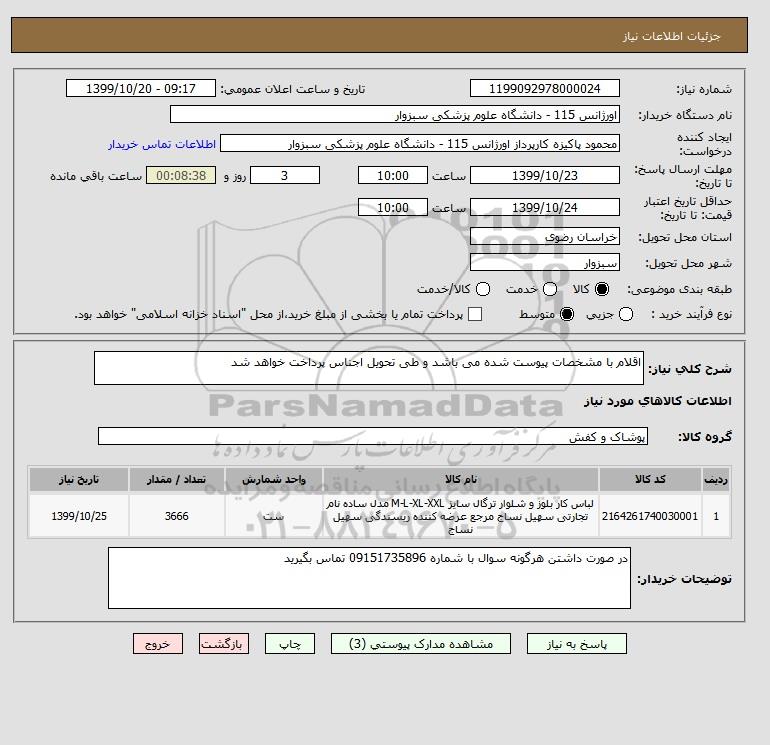Click the response deadline date 1399/10/23
Screen dimensions: 770x745
[545, 175]
